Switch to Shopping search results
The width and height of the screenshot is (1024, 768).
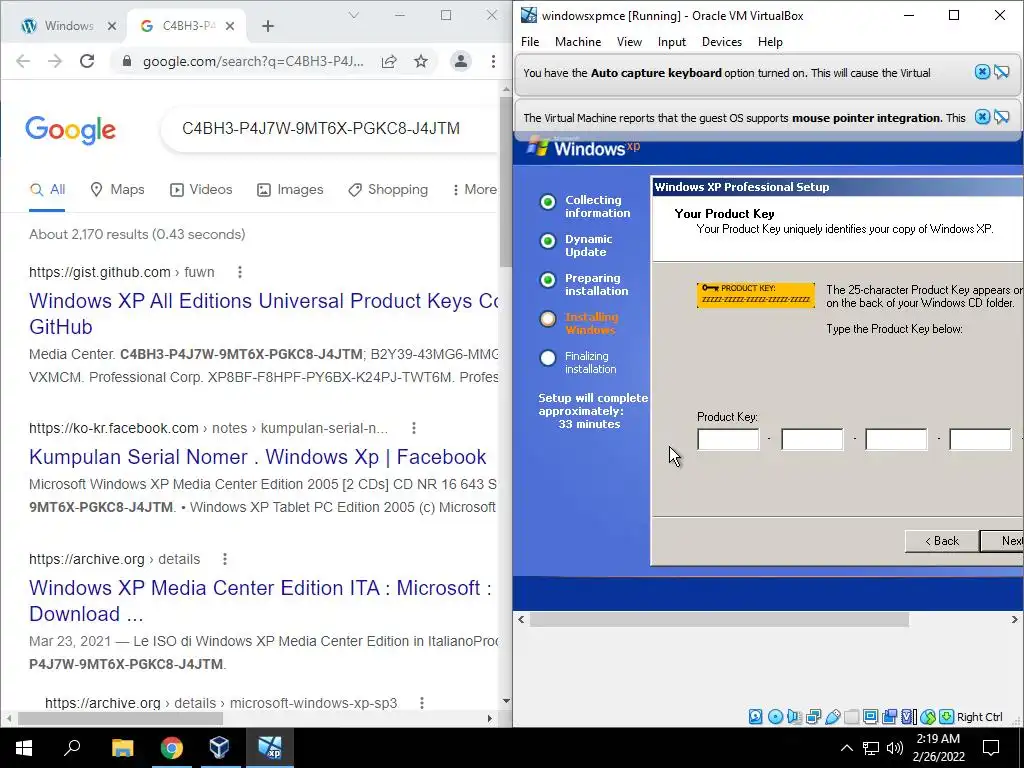tap(388, 189)
